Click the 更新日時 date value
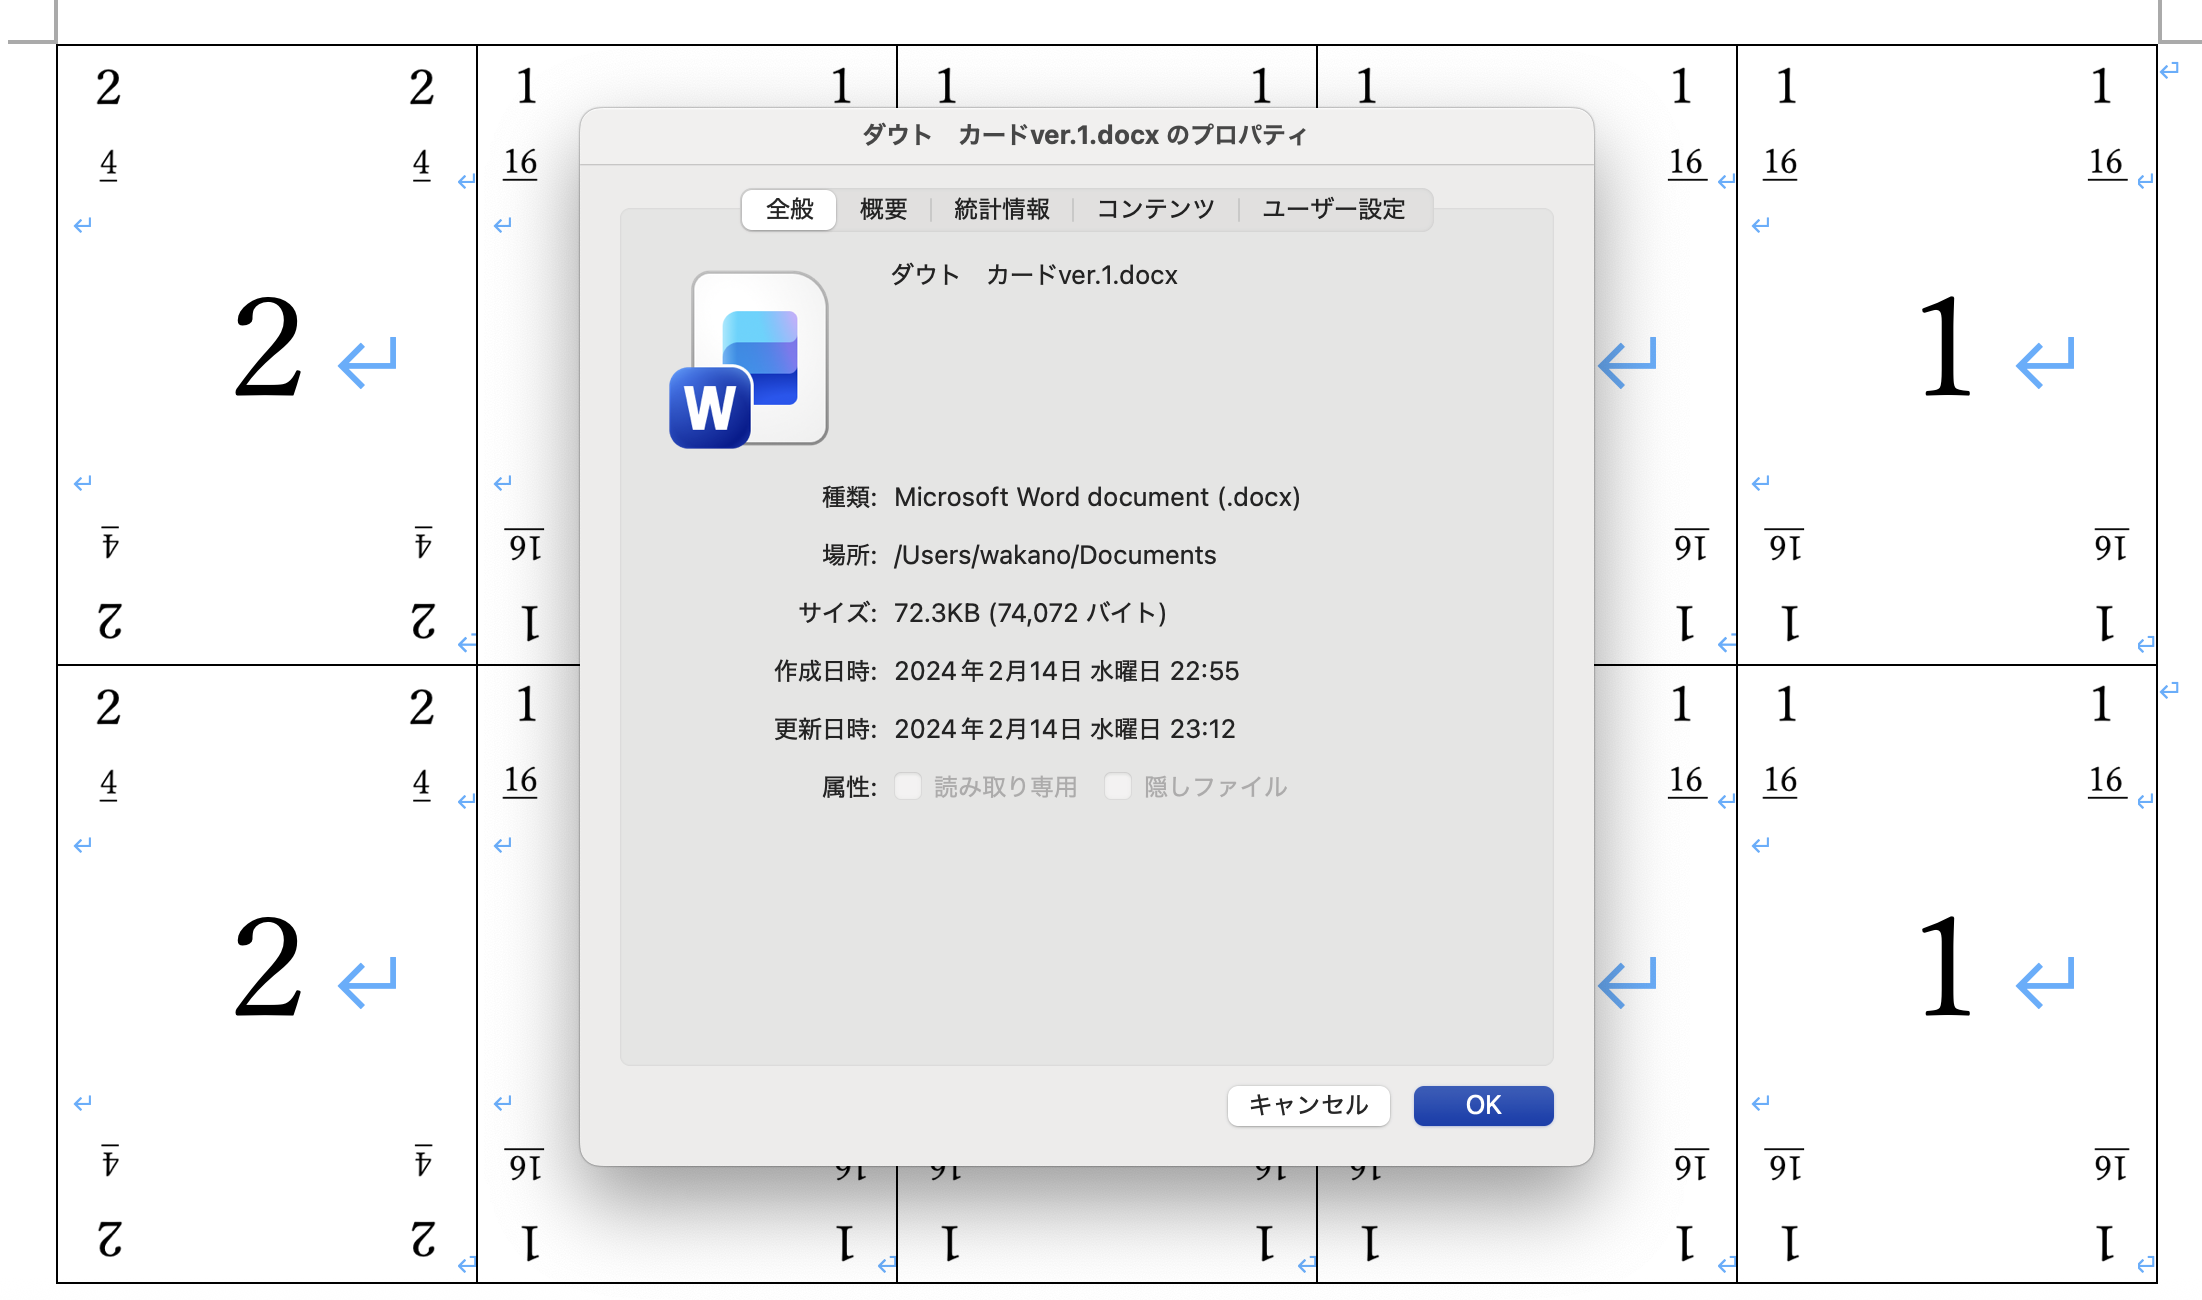Viewport: 2202px width, 1300px height. point(1064,729)
